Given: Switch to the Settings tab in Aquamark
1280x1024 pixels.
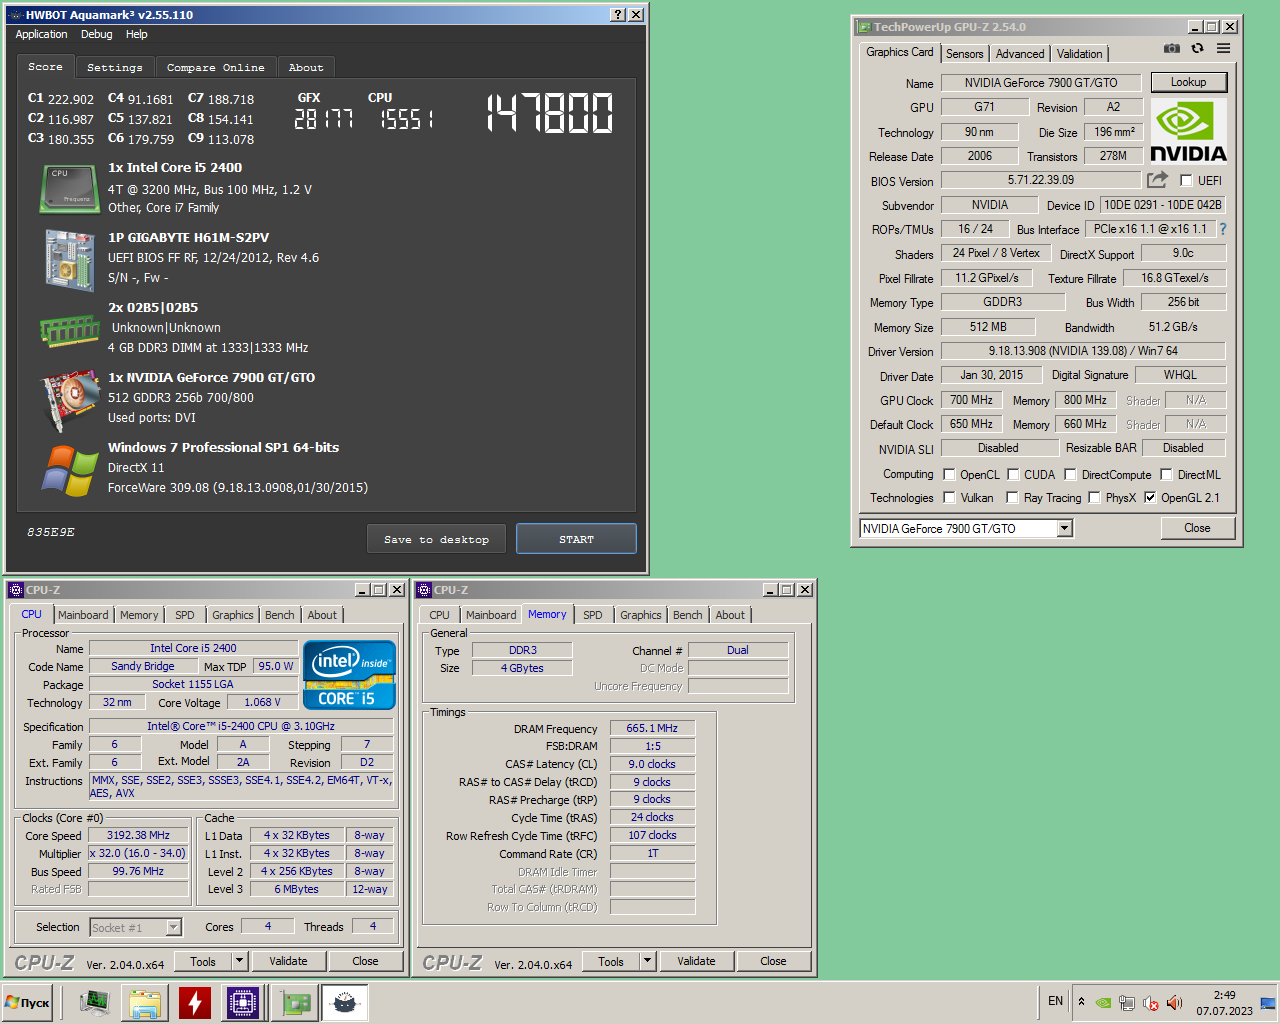Looking at the screenshot, I should point(115,67).
